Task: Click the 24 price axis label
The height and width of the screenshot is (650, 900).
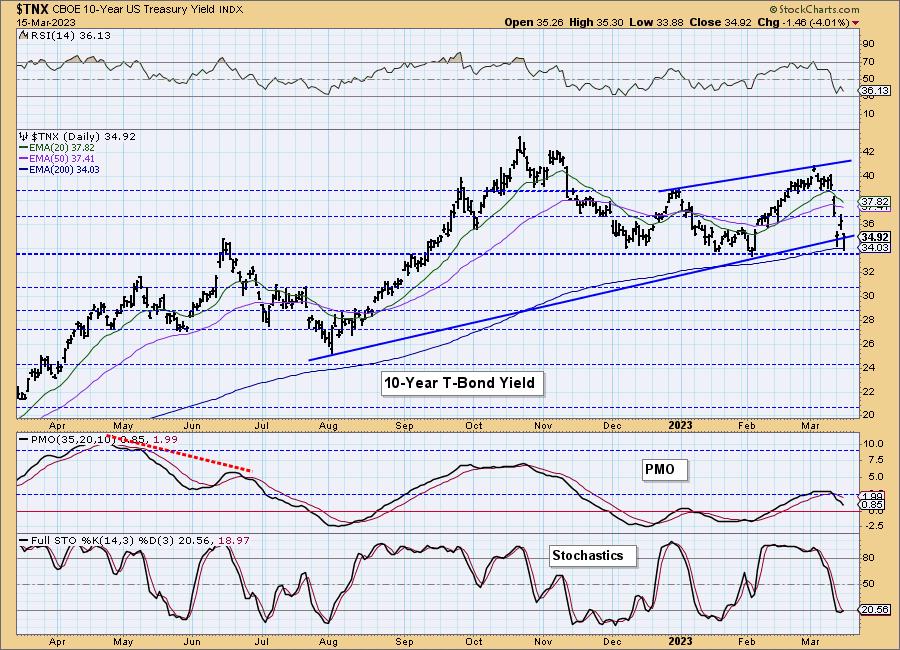Action: click(x=868, y=367)
